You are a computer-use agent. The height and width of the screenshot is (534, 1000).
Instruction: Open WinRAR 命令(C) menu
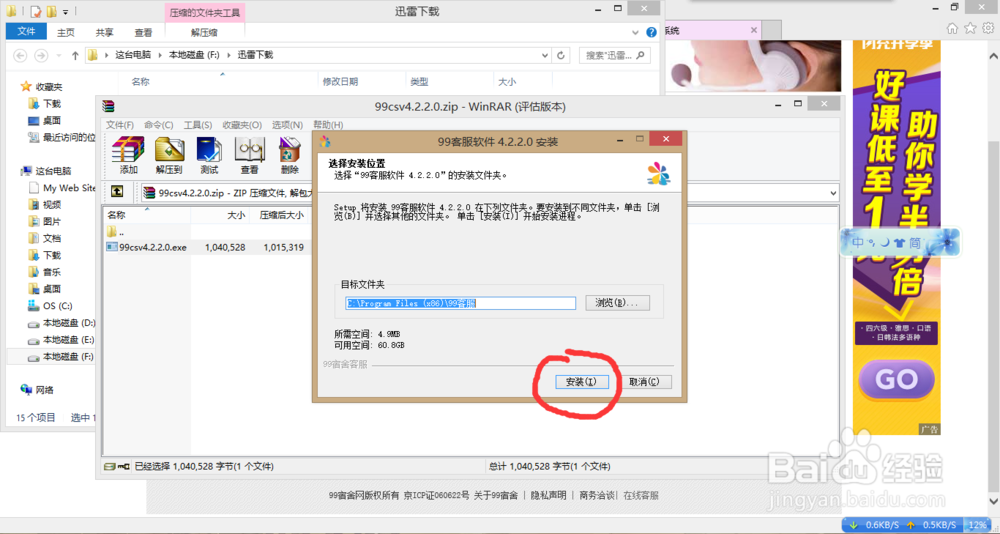159,124
